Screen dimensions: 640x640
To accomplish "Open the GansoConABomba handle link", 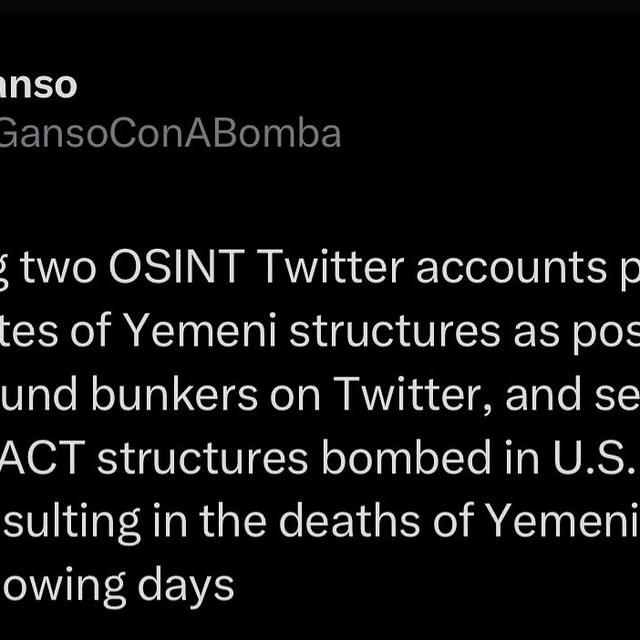I will [170, 133].
